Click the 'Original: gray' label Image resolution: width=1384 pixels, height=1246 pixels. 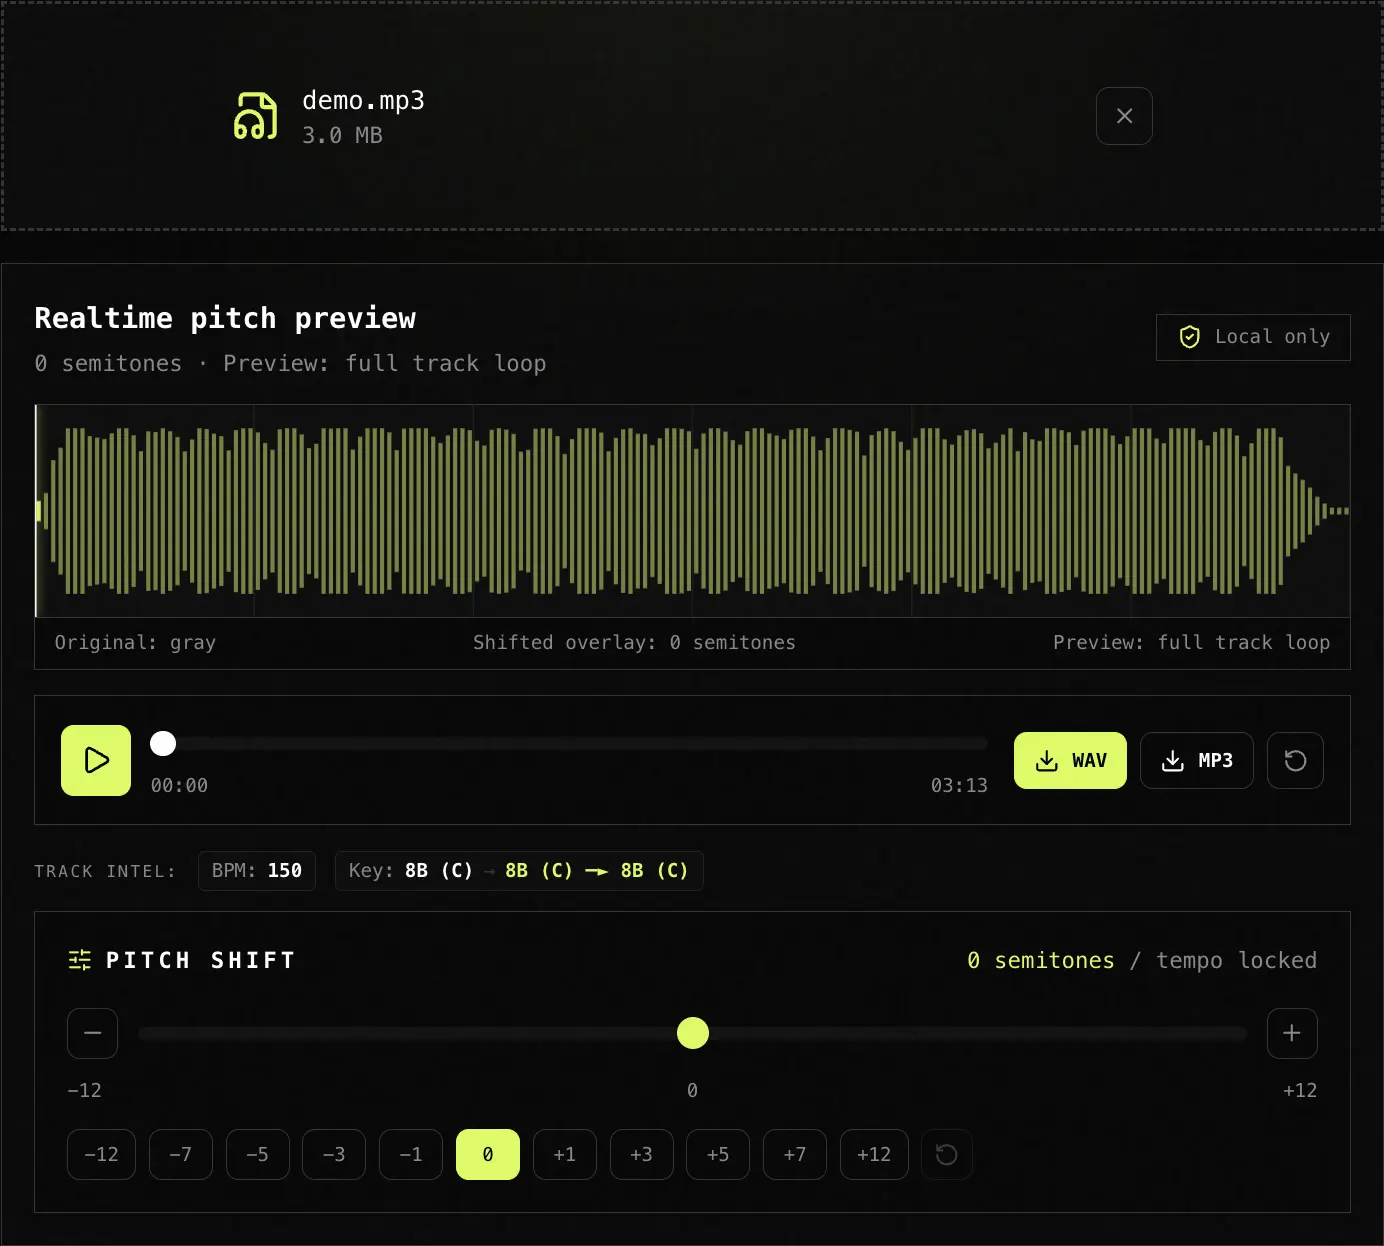coord(135,642)
